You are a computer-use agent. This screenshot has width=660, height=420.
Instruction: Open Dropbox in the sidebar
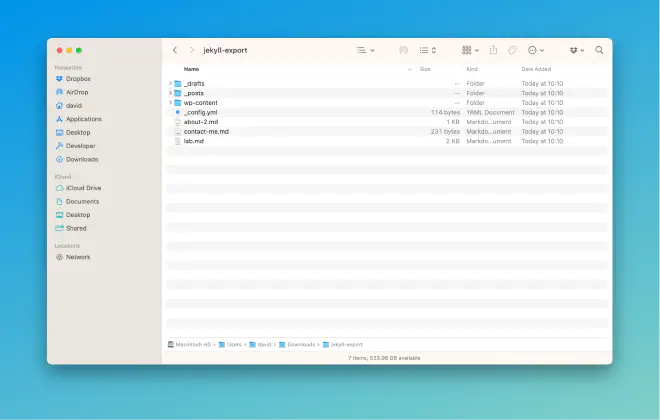click(x=73, y=79)
